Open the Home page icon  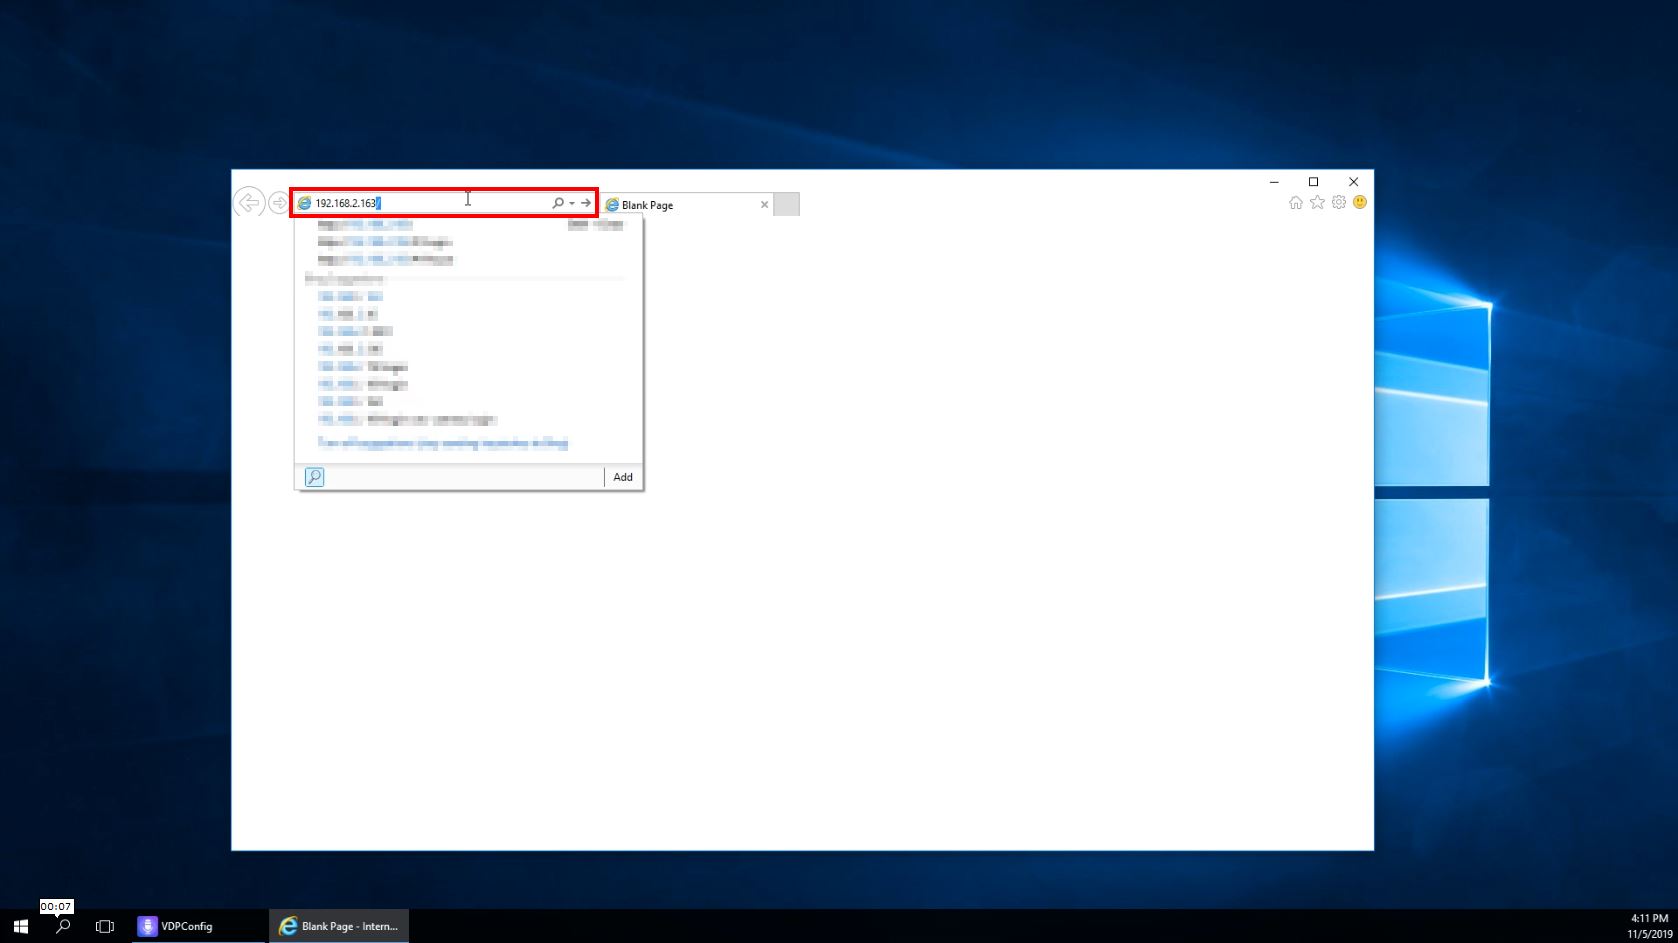point(1296,203)
